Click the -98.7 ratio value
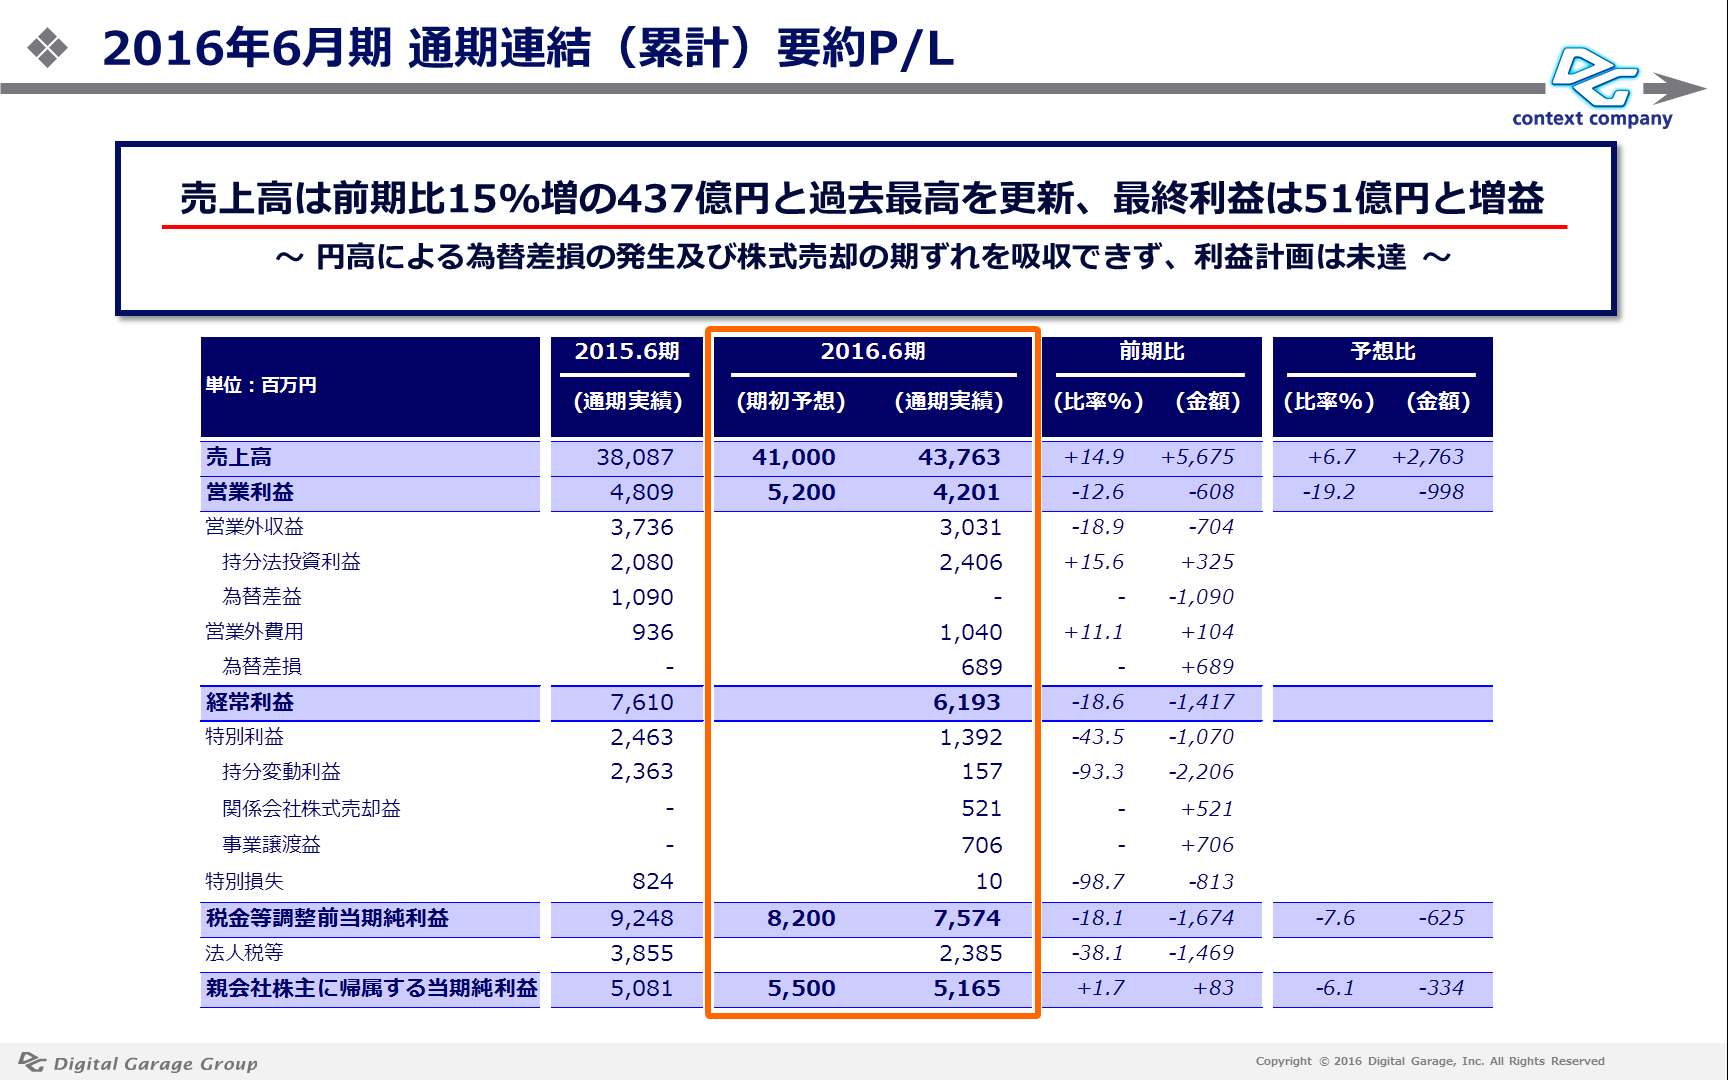1728x1080 pixels. (1098, 881)
